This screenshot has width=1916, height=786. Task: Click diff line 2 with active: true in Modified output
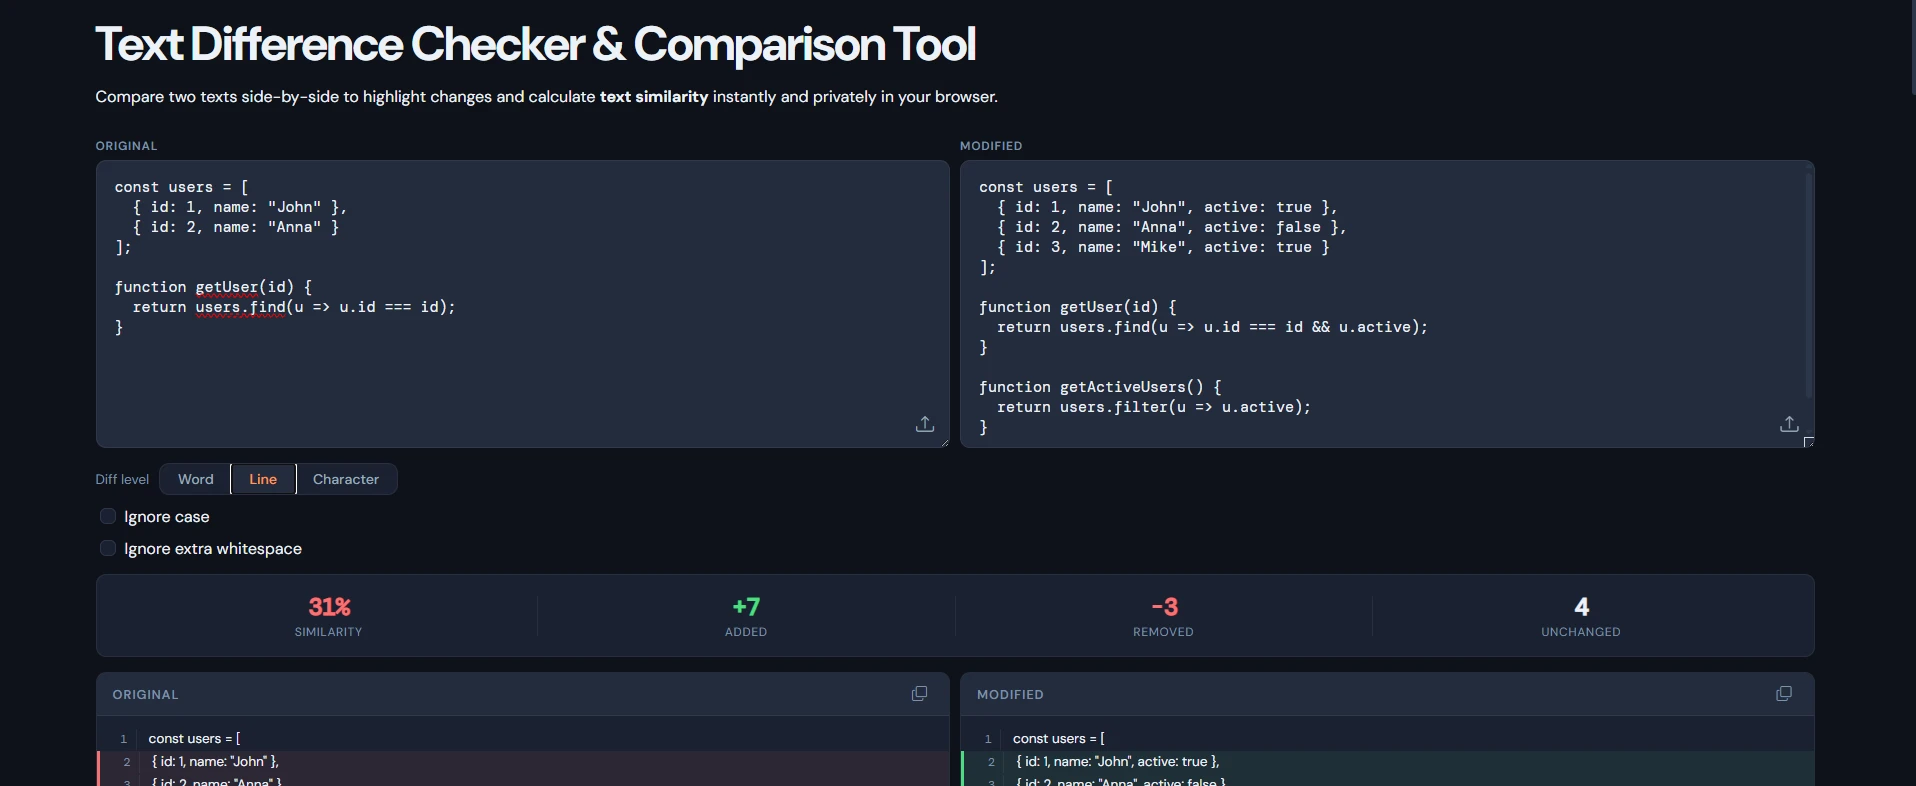point(1387,761)
